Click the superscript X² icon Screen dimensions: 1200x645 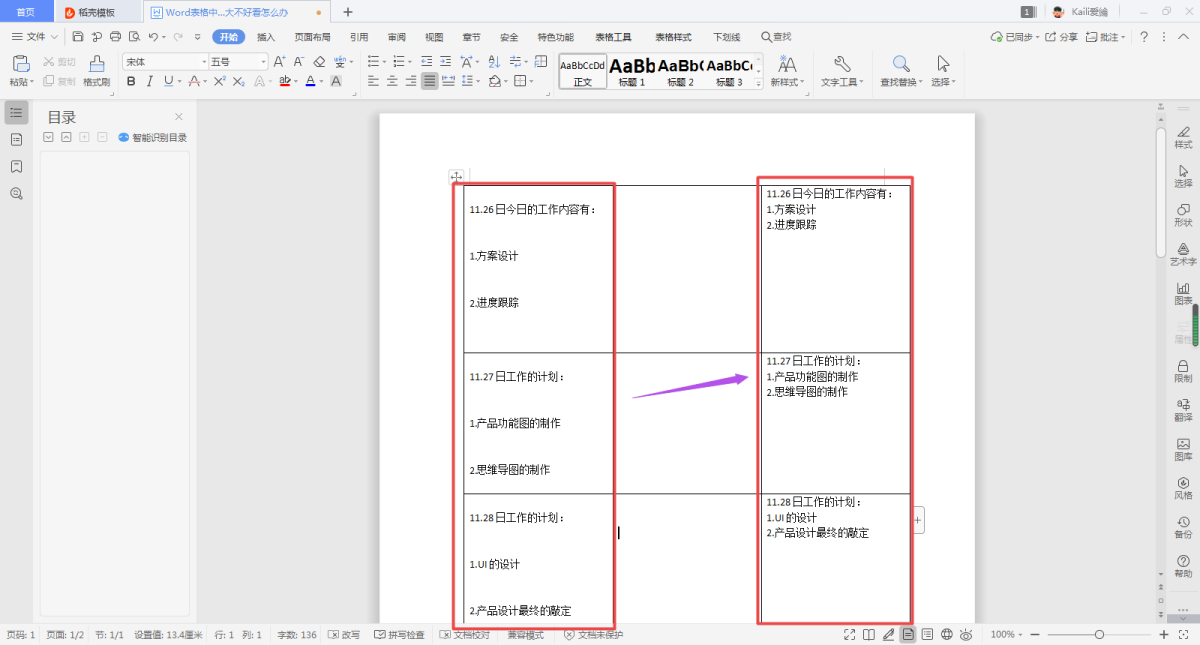220,81
